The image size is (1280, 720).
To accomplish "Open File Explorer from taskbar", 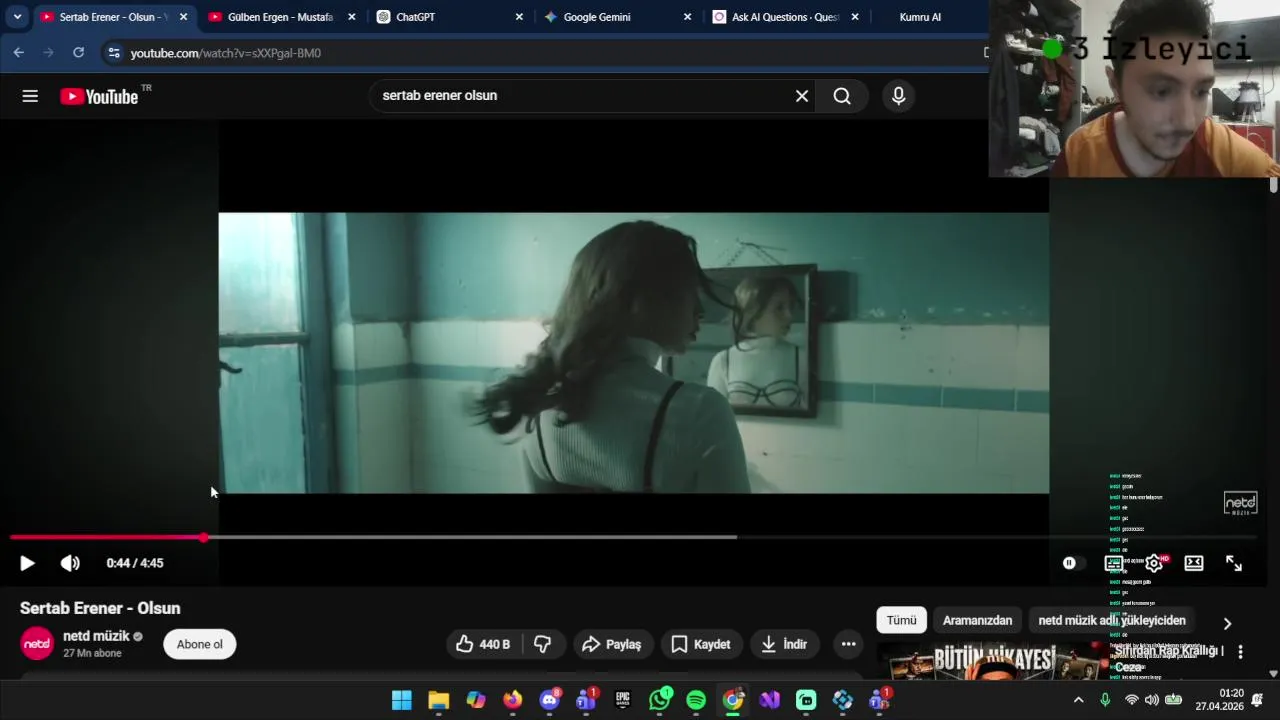I will [x=439, y=700].
